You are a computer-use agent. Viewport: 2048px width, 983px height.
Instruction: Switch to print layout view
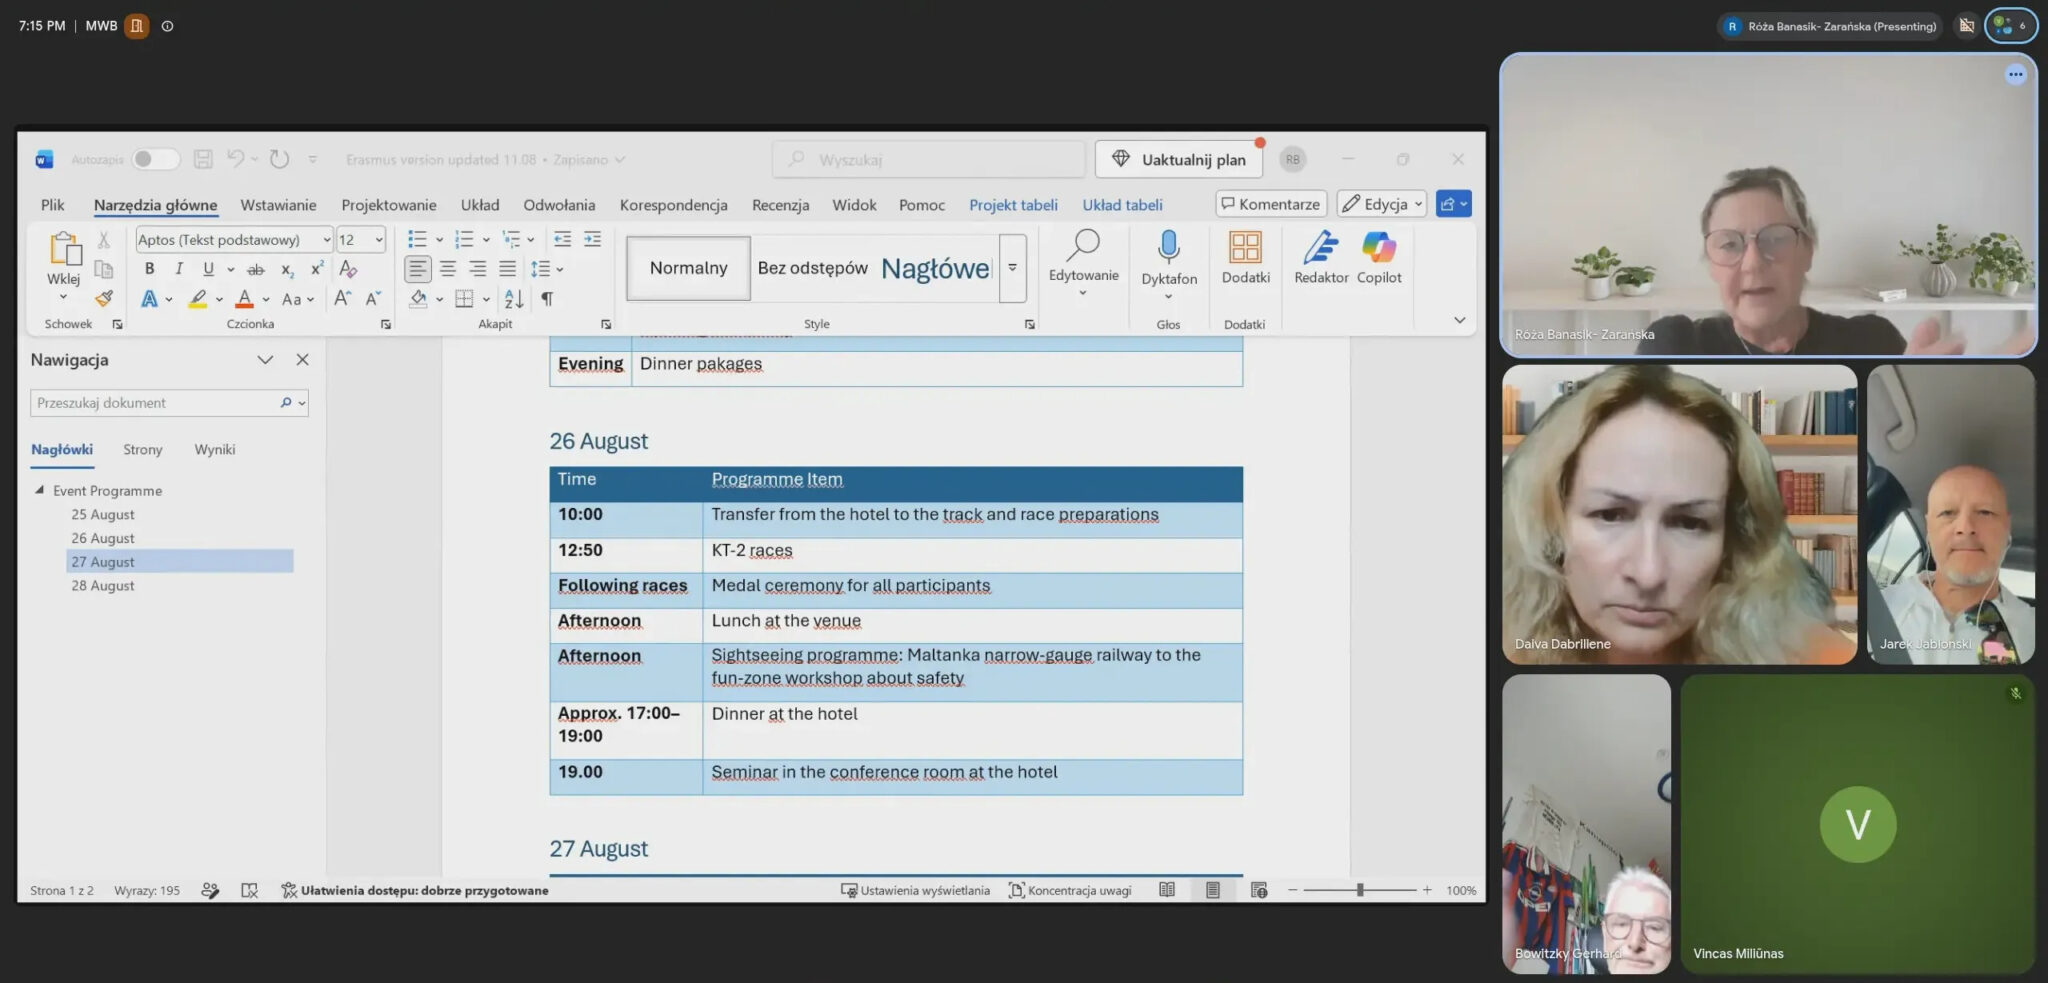1213,890
